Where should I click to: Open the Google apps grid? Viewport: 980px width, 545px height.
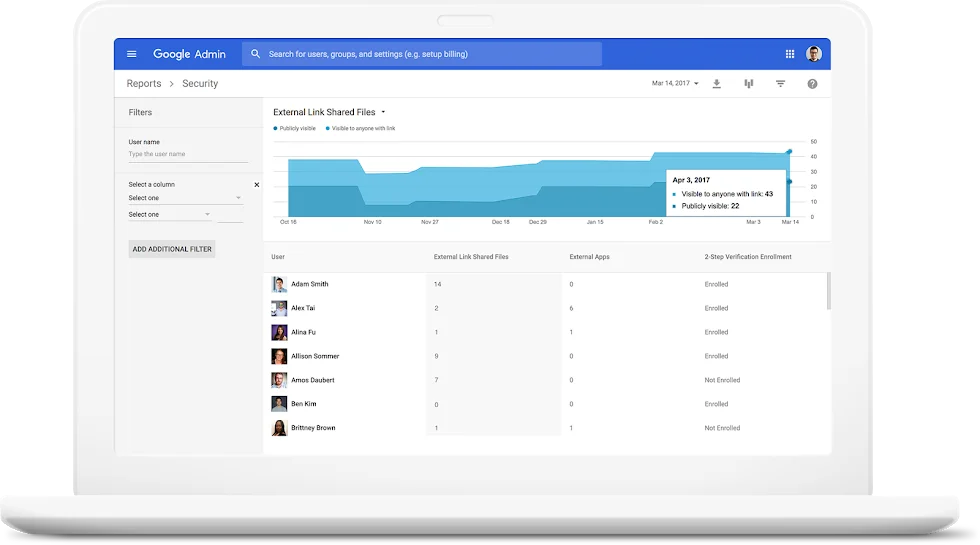point(789,54)
